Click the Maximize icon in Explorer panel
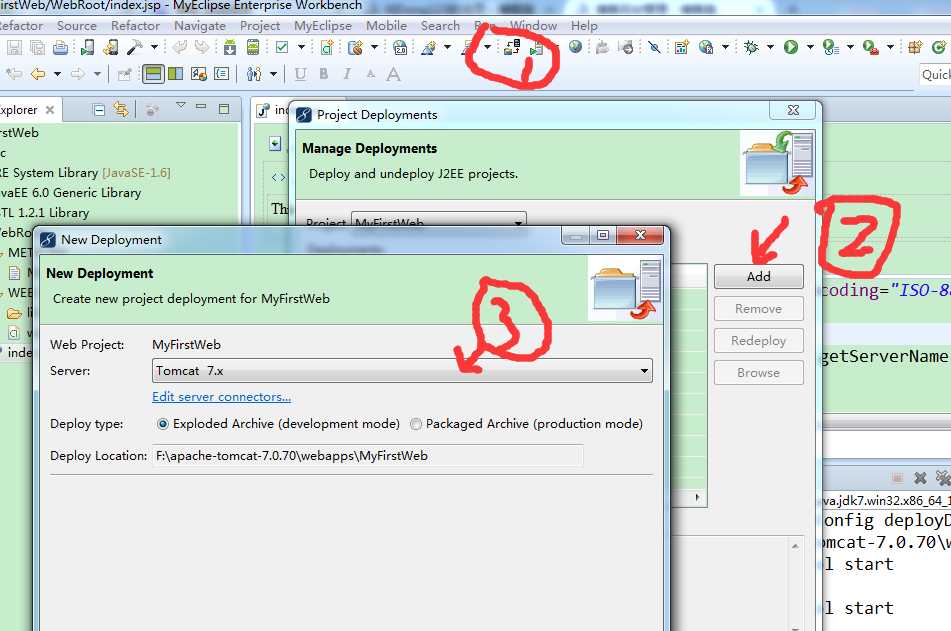Screen dimensions: 951x631 pyautogui.click(x=224, y=109)
